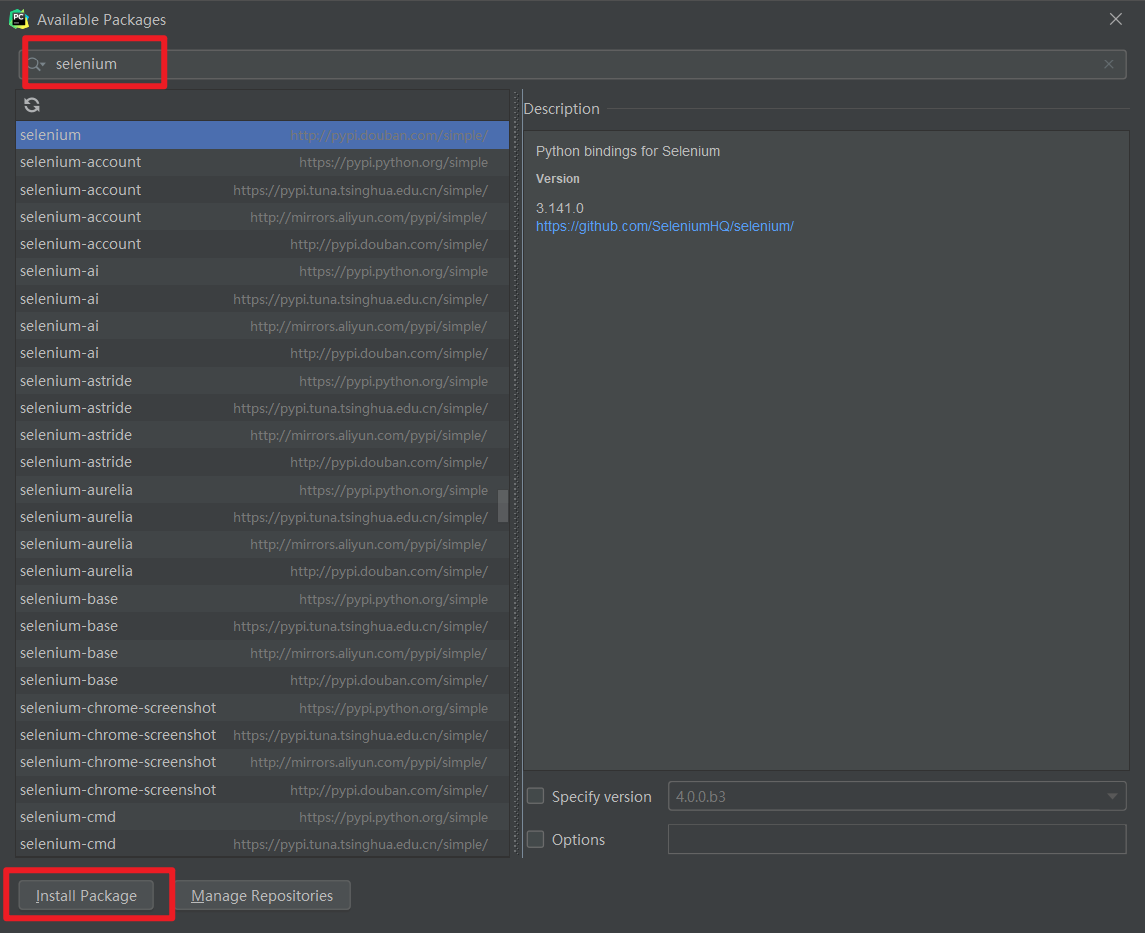Select selenium-astride from aliyun mirror
This screenshot has width=1145, height=933.
point(262,434)
